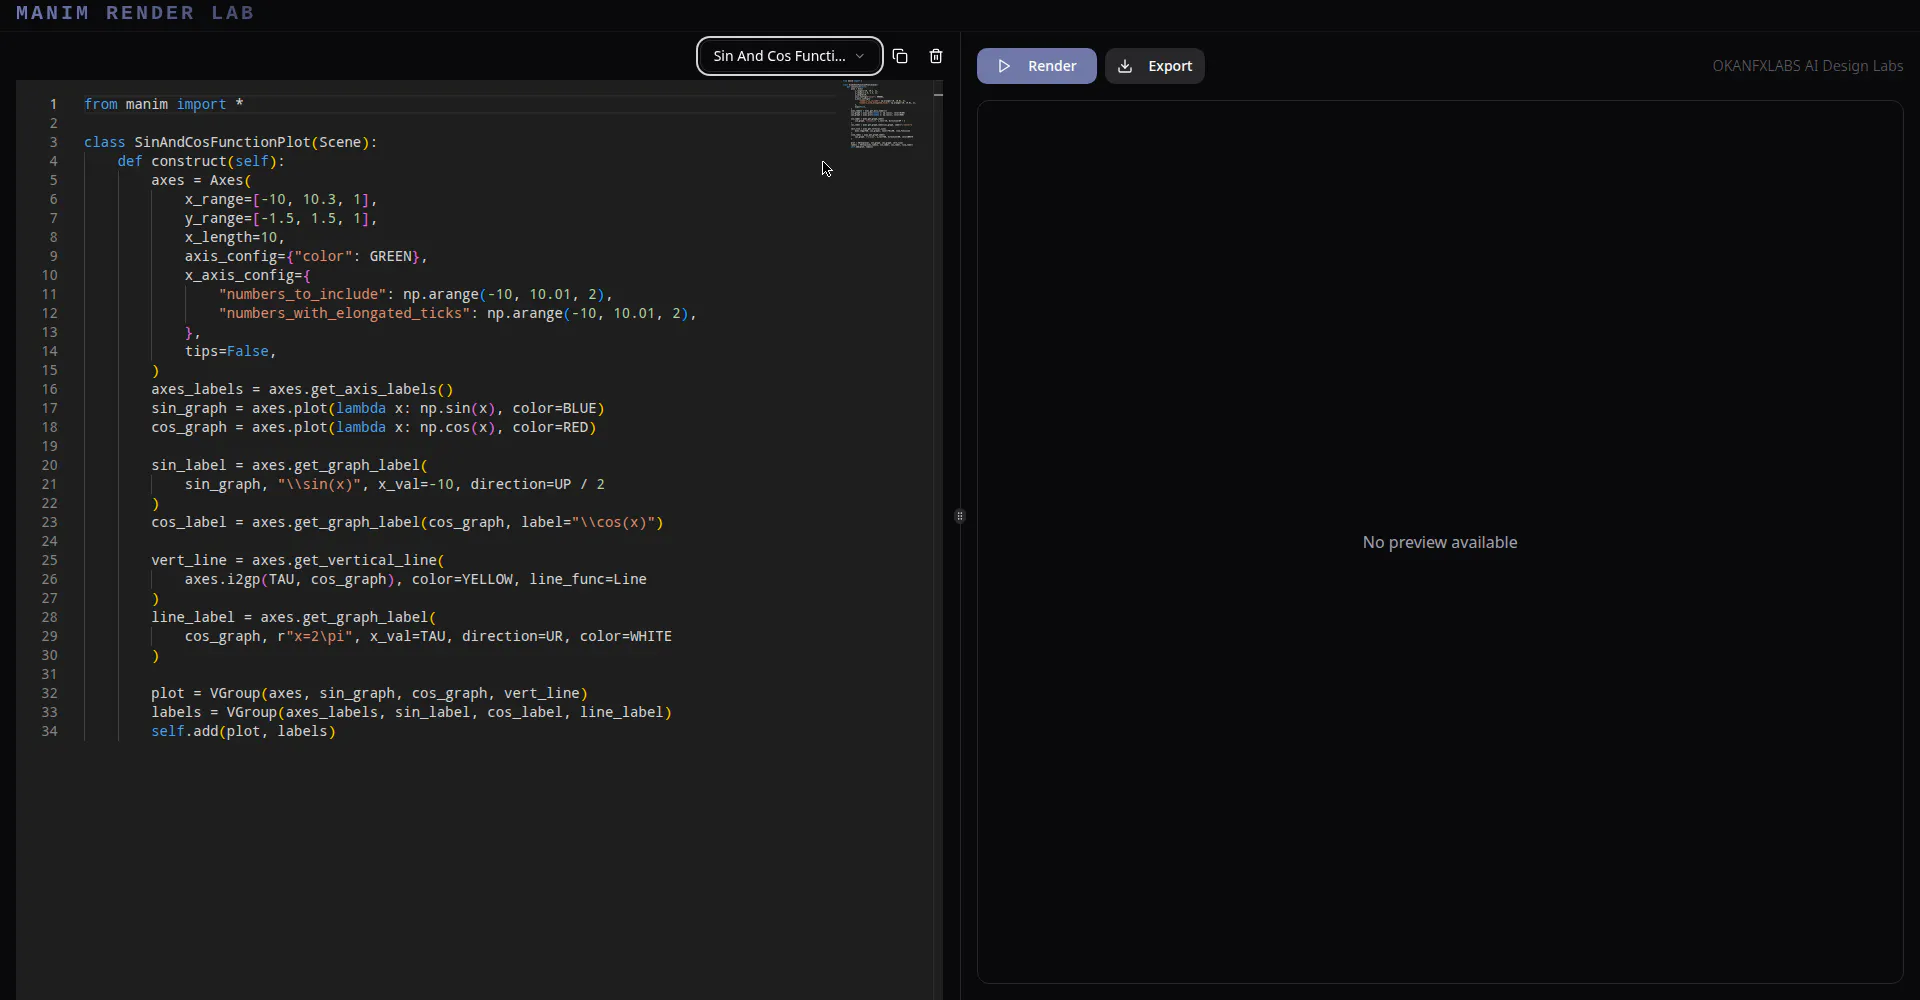Click the 'axis_config' GREEN color line
The image size is (1920, 1000).
[x=306, y=256]
